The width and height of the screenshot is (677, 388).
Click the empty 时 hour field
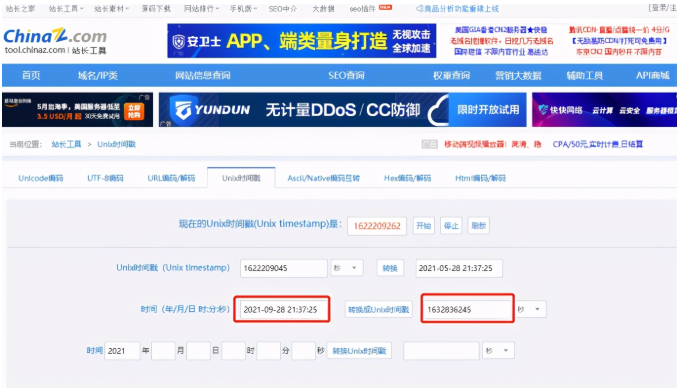tap(234, 351)
